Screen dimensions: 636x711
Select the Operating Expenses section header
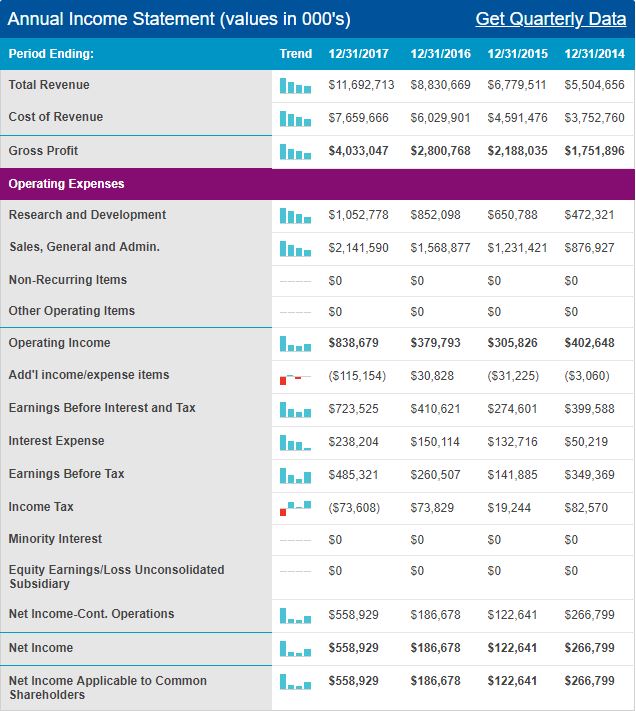tap(66, 184)
